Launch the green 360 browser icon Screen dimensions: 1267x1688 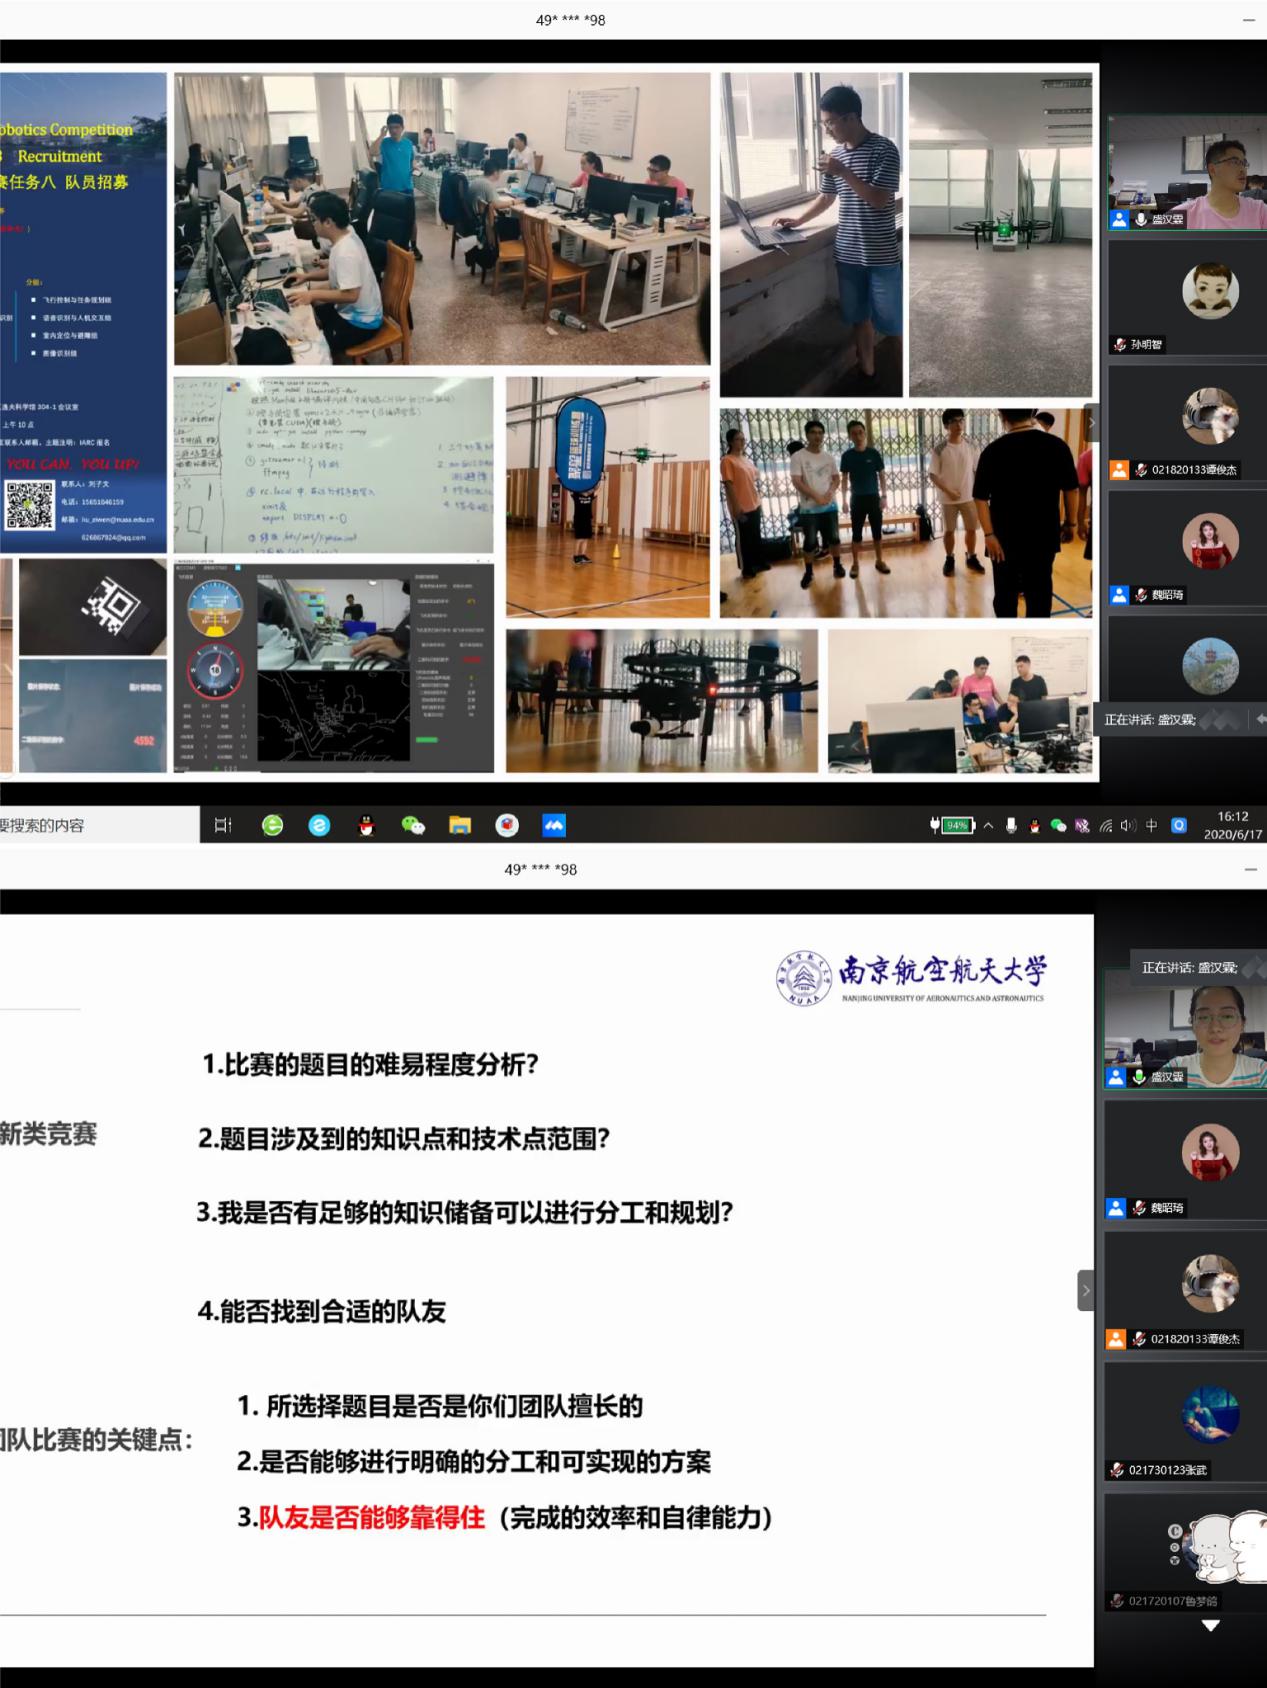[272, 825]
